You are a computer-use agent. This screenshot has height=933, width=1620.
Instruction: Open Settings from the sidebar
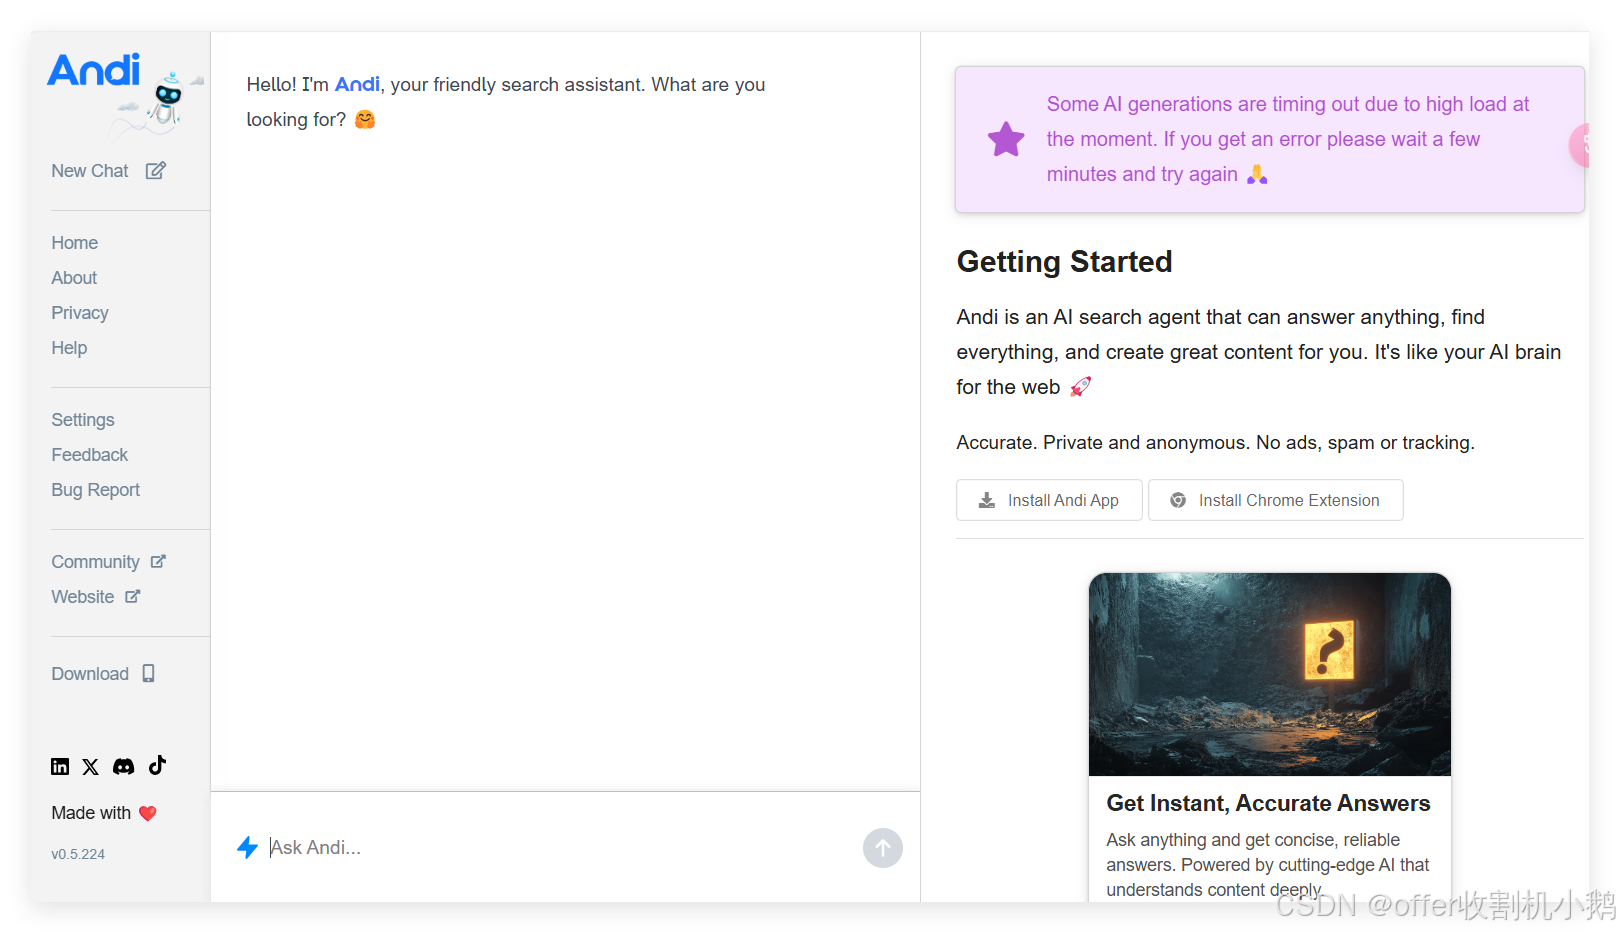[x=83, y=420]
